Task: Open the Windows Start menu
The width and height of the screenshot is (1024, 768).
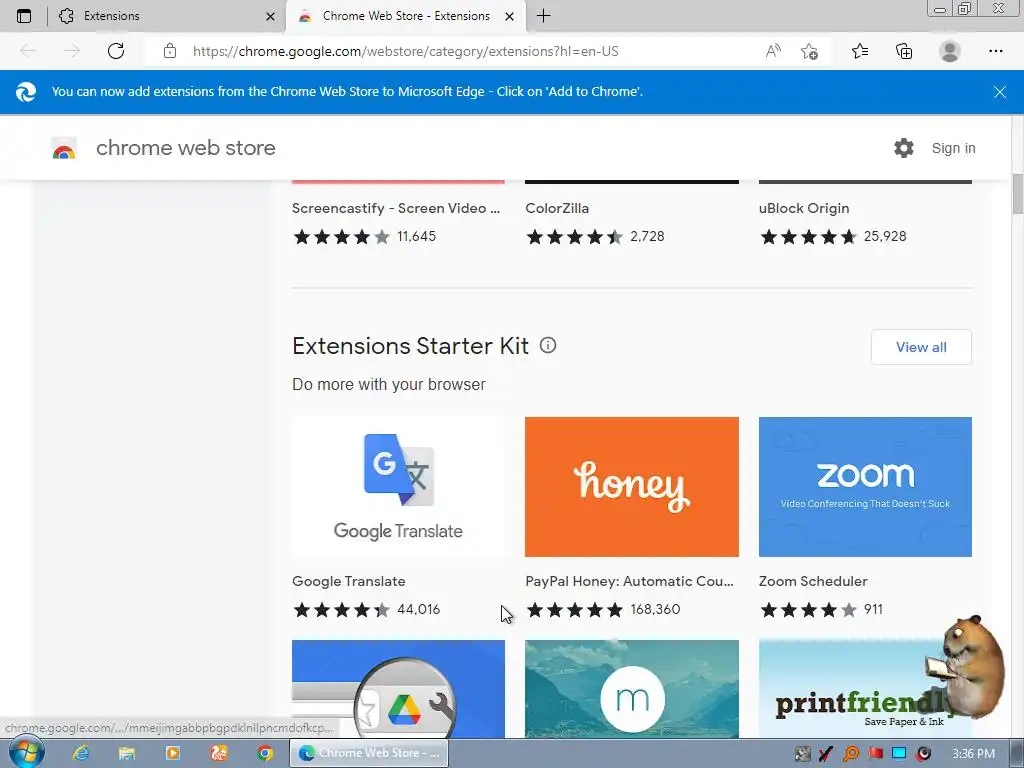Action: tap(26, 753)
